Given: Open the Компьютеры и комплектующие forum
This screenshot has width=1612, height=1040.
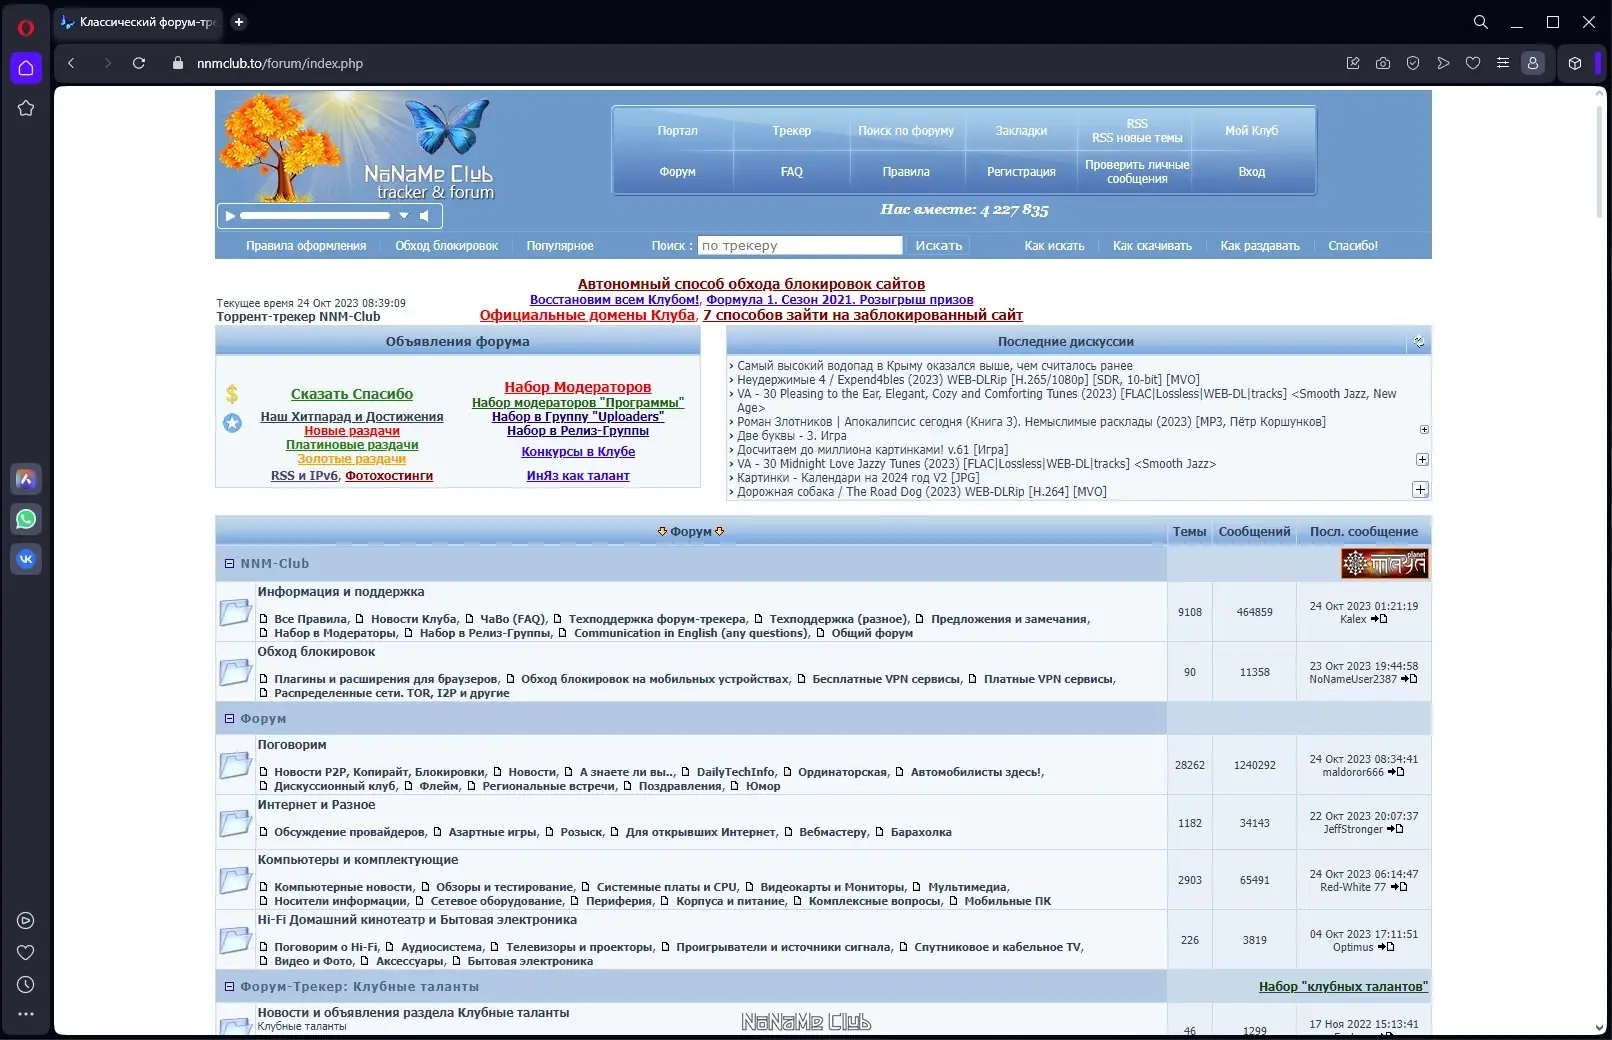Looking at the screenshot, I should (358, 860).
